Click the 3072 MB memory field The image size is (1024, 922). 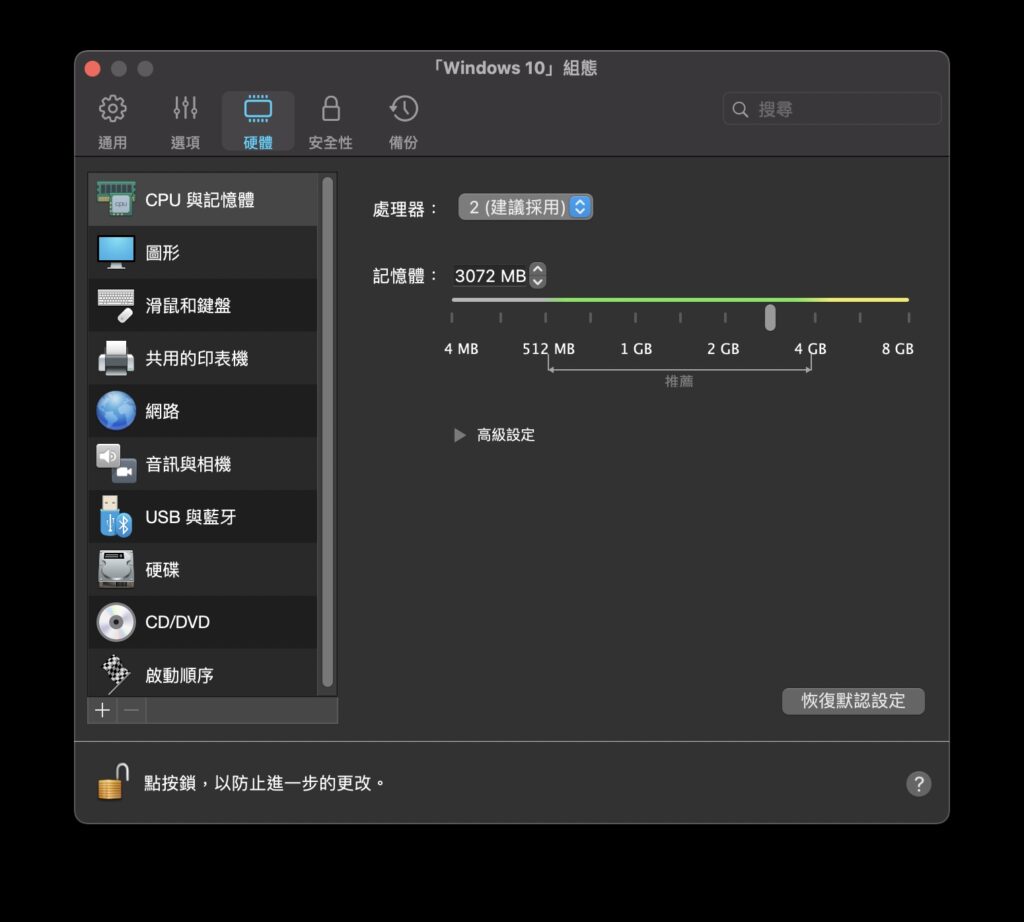(490, 276)
